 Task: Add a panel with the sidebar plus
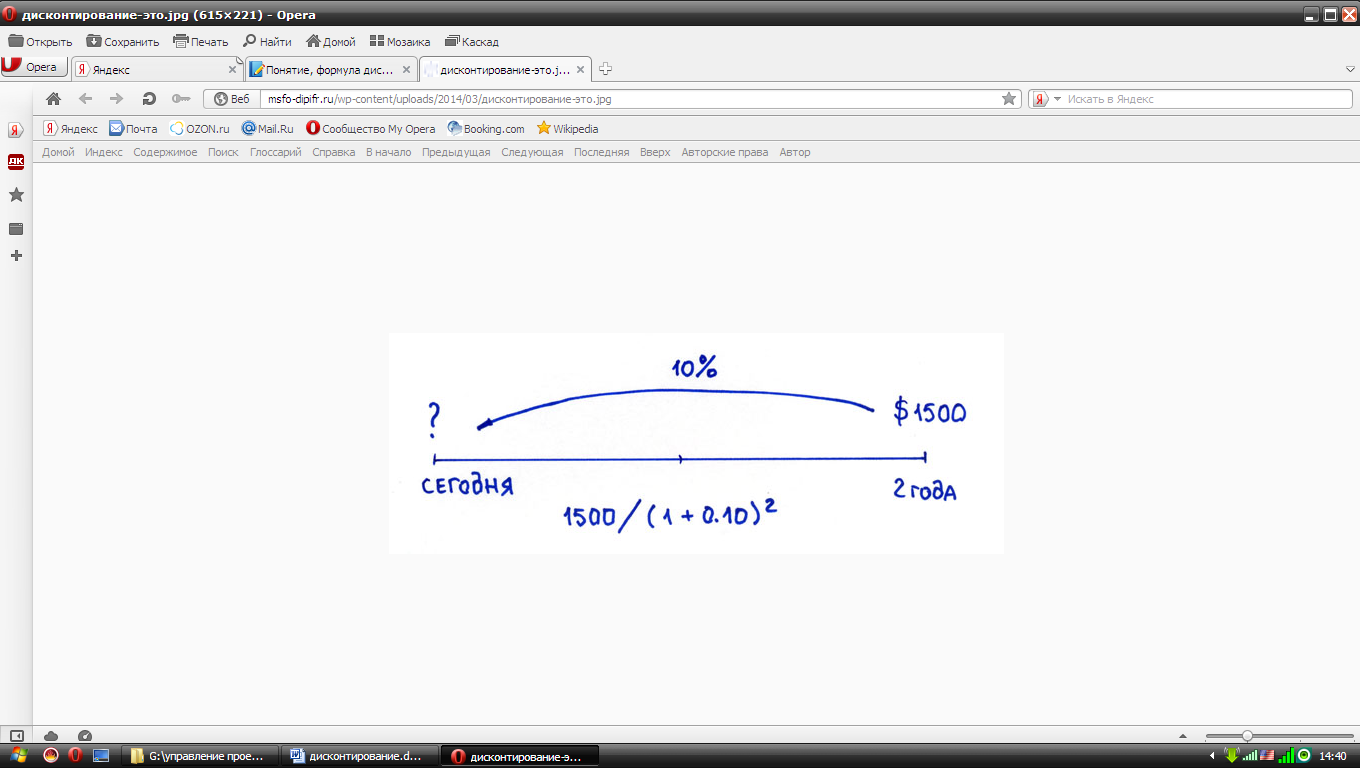pos(16,256)
